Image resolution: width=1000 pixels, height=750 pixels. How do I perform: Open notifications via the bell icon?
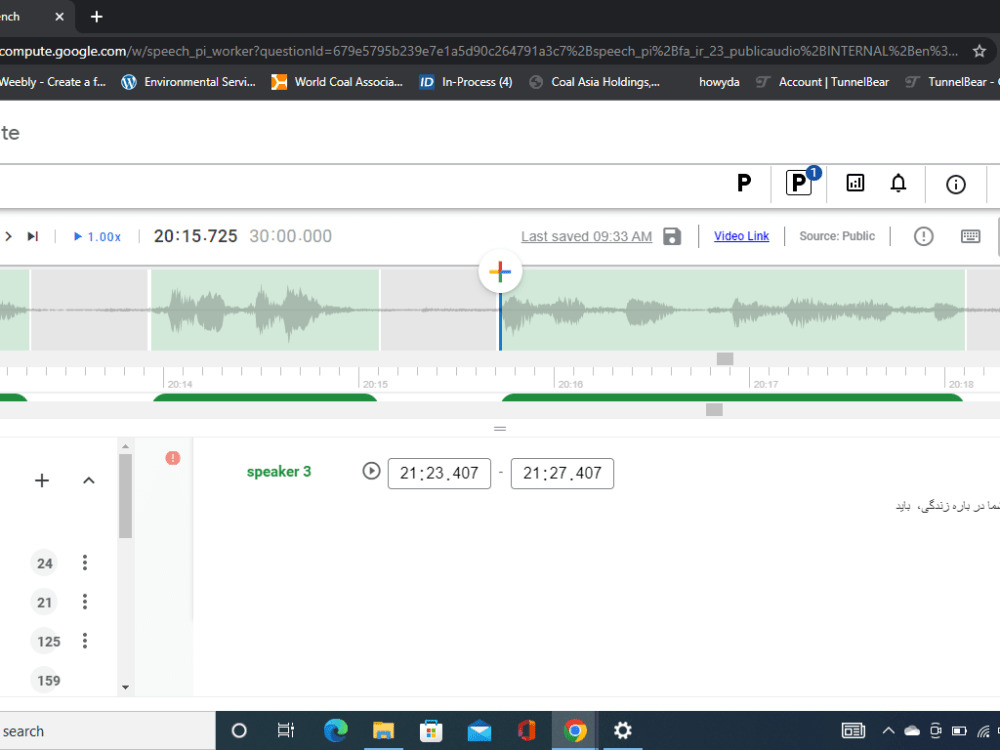(x=898, y=184)
